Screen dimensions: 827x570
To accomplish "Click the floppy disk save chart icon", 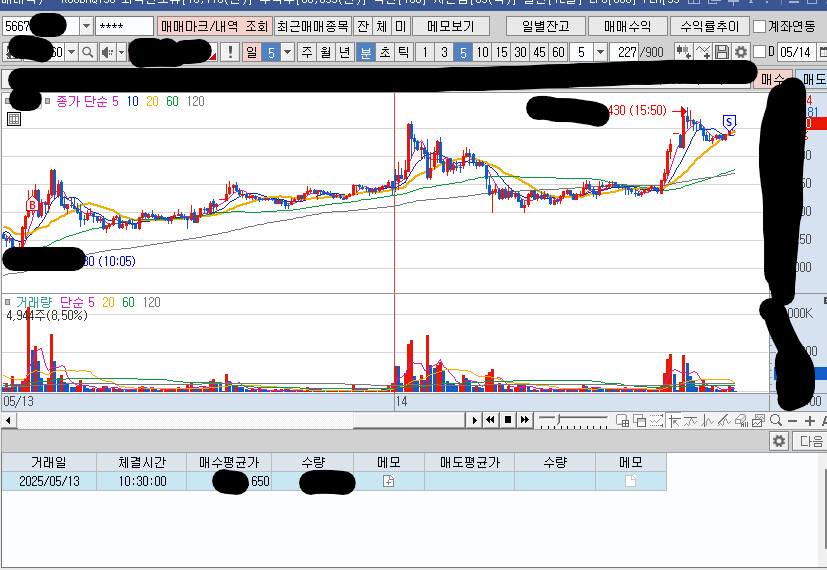I will tap(722, 52).
